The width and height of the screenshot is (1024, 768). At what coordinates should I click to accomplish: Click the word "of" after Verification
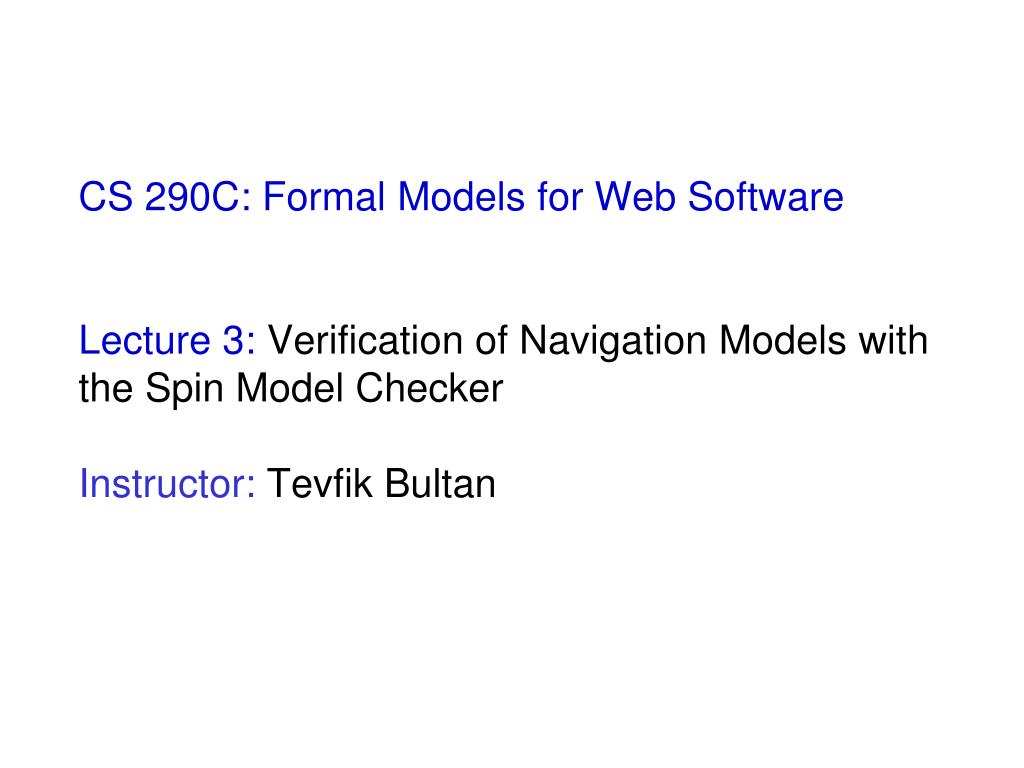coord(491,340)
